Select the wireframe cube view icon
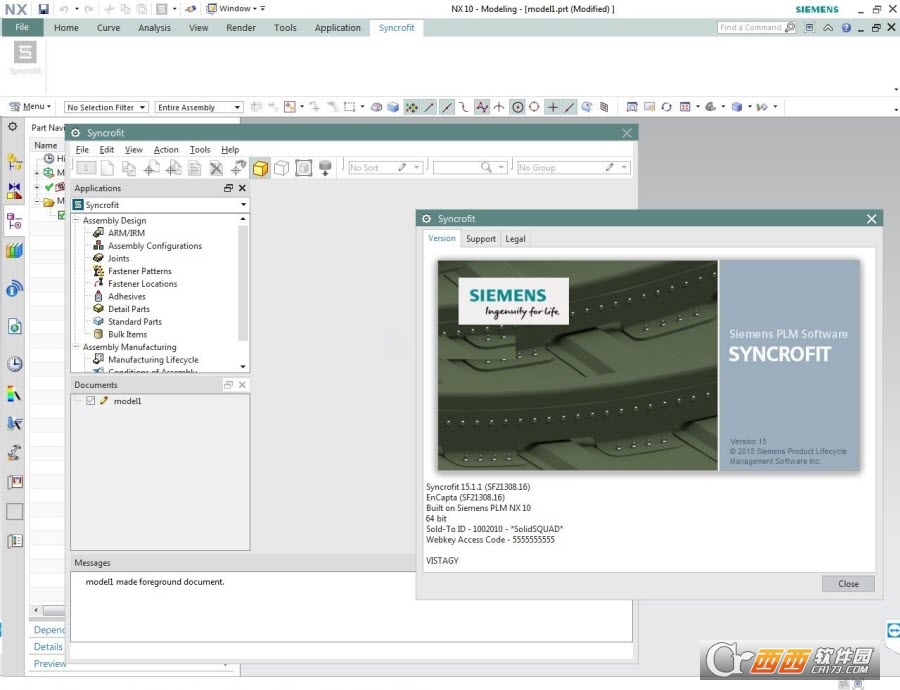 click(282, 168)
